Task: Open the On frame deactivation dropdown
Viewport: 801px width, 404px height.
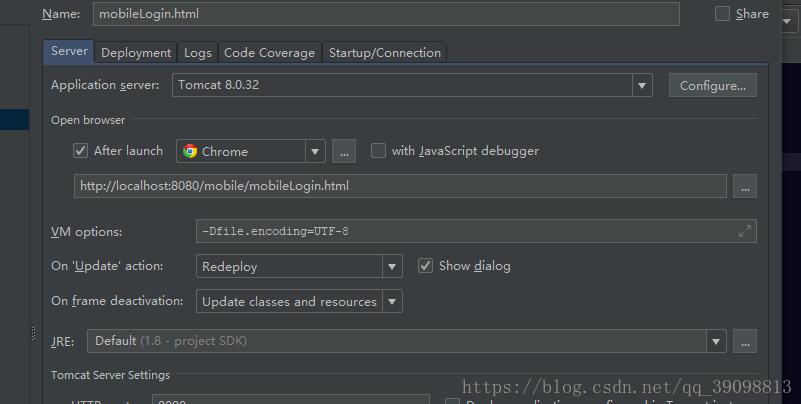Action: (x=391, y=301)
